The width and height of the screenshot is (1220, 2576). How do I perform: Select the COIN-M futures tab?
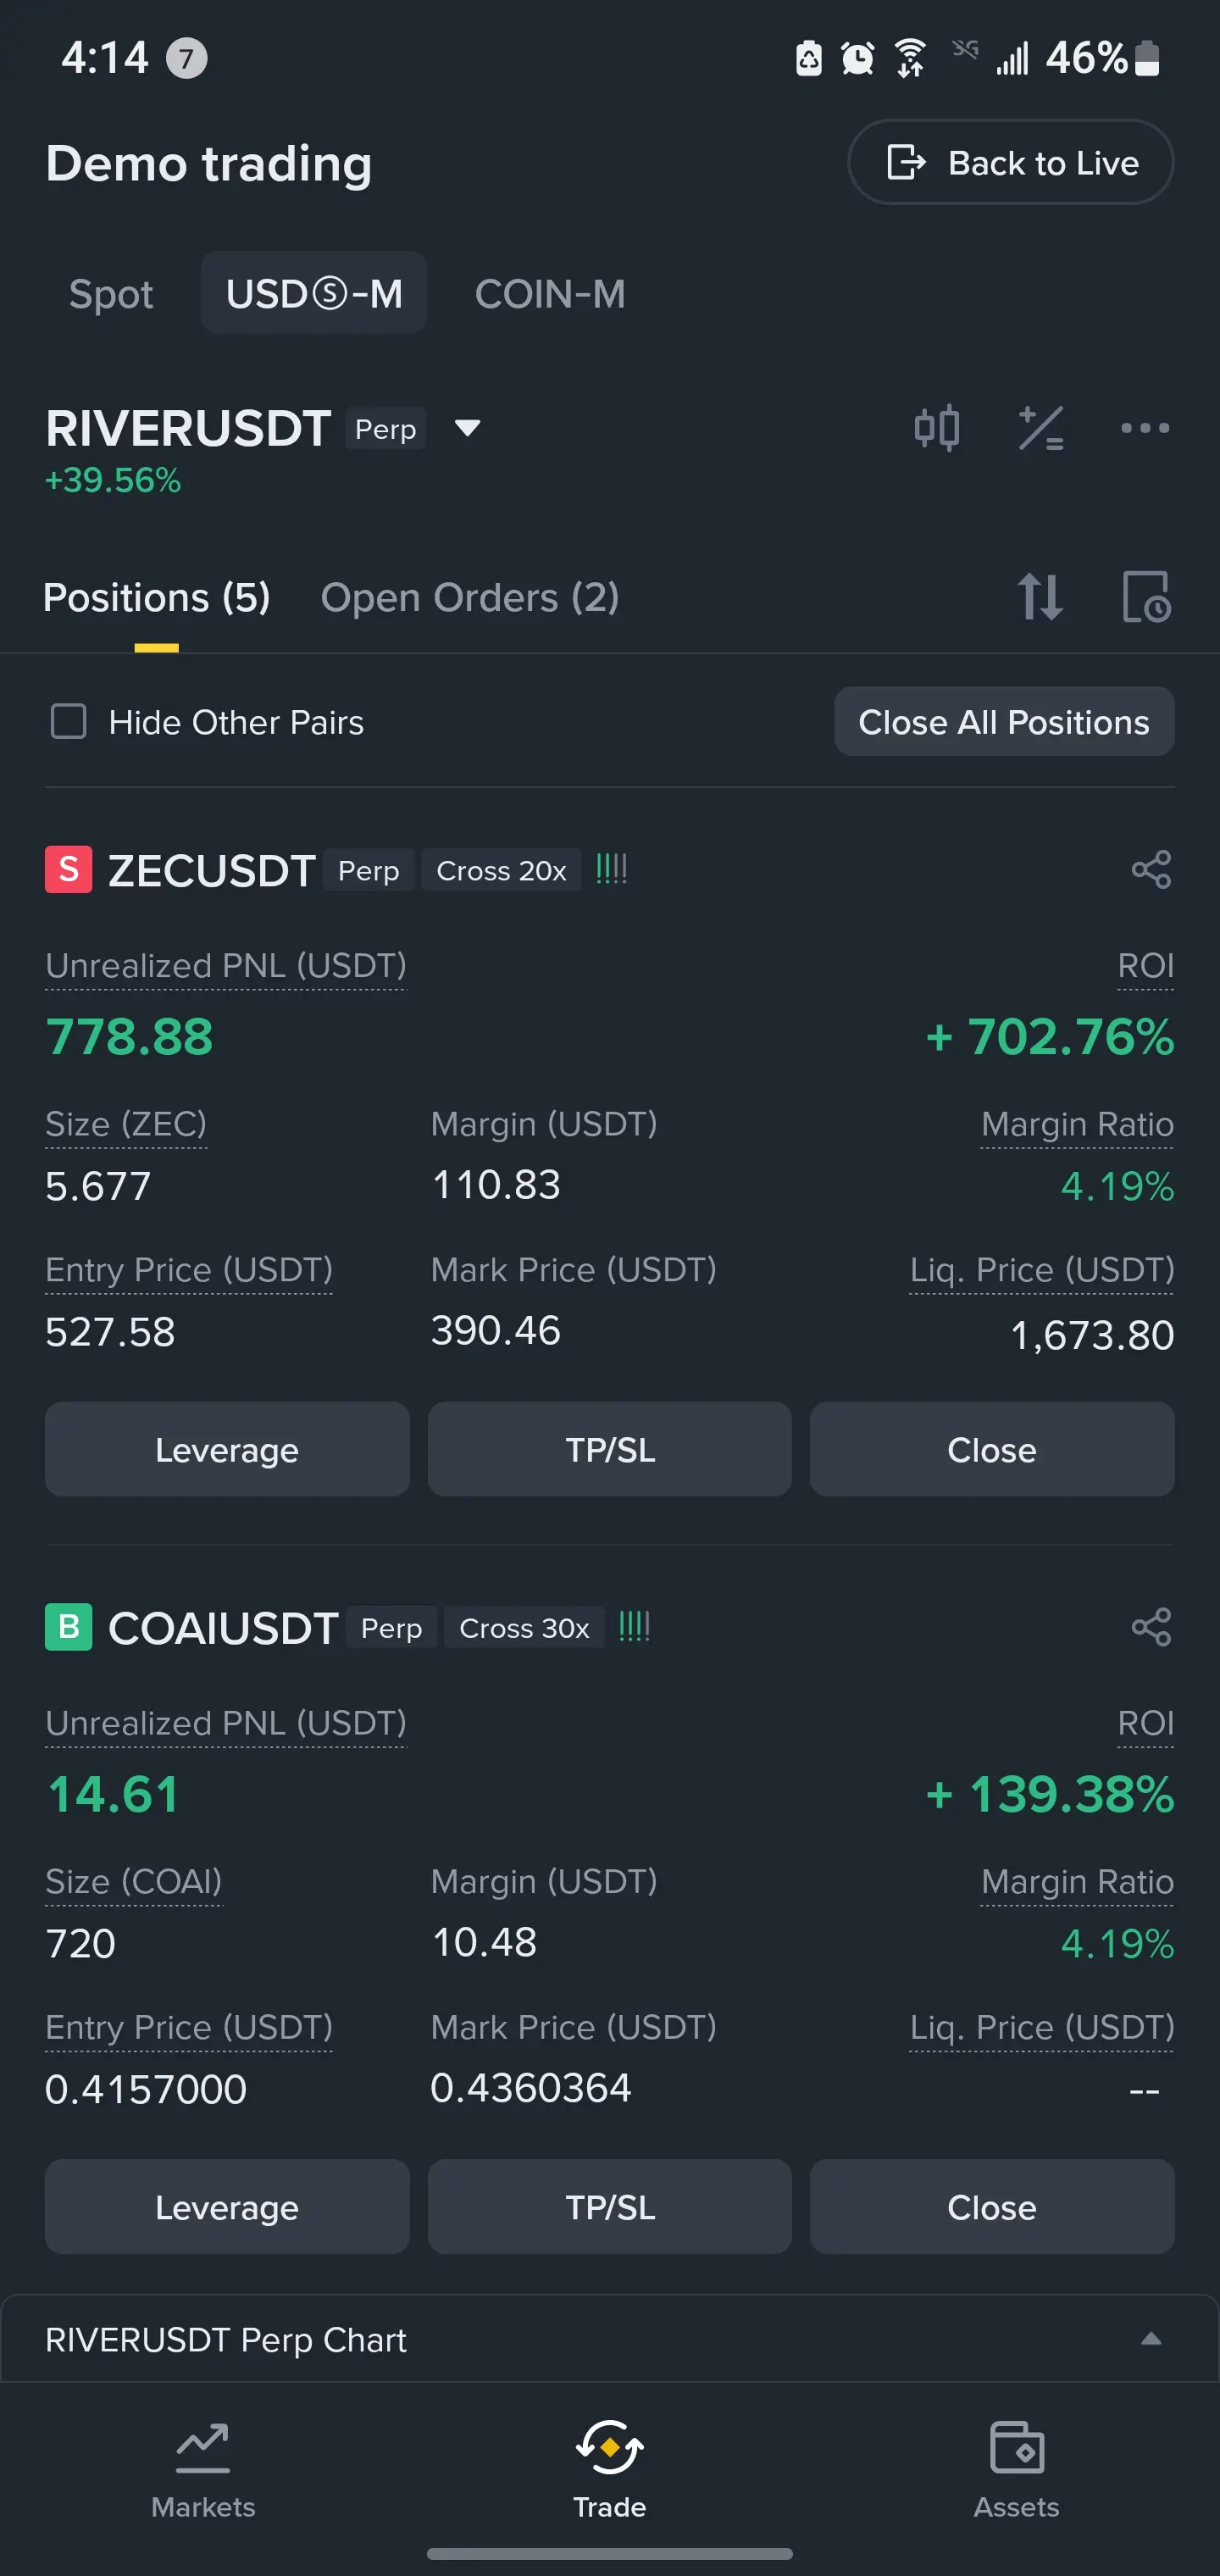pyautogui.click(x=550, y=294)
